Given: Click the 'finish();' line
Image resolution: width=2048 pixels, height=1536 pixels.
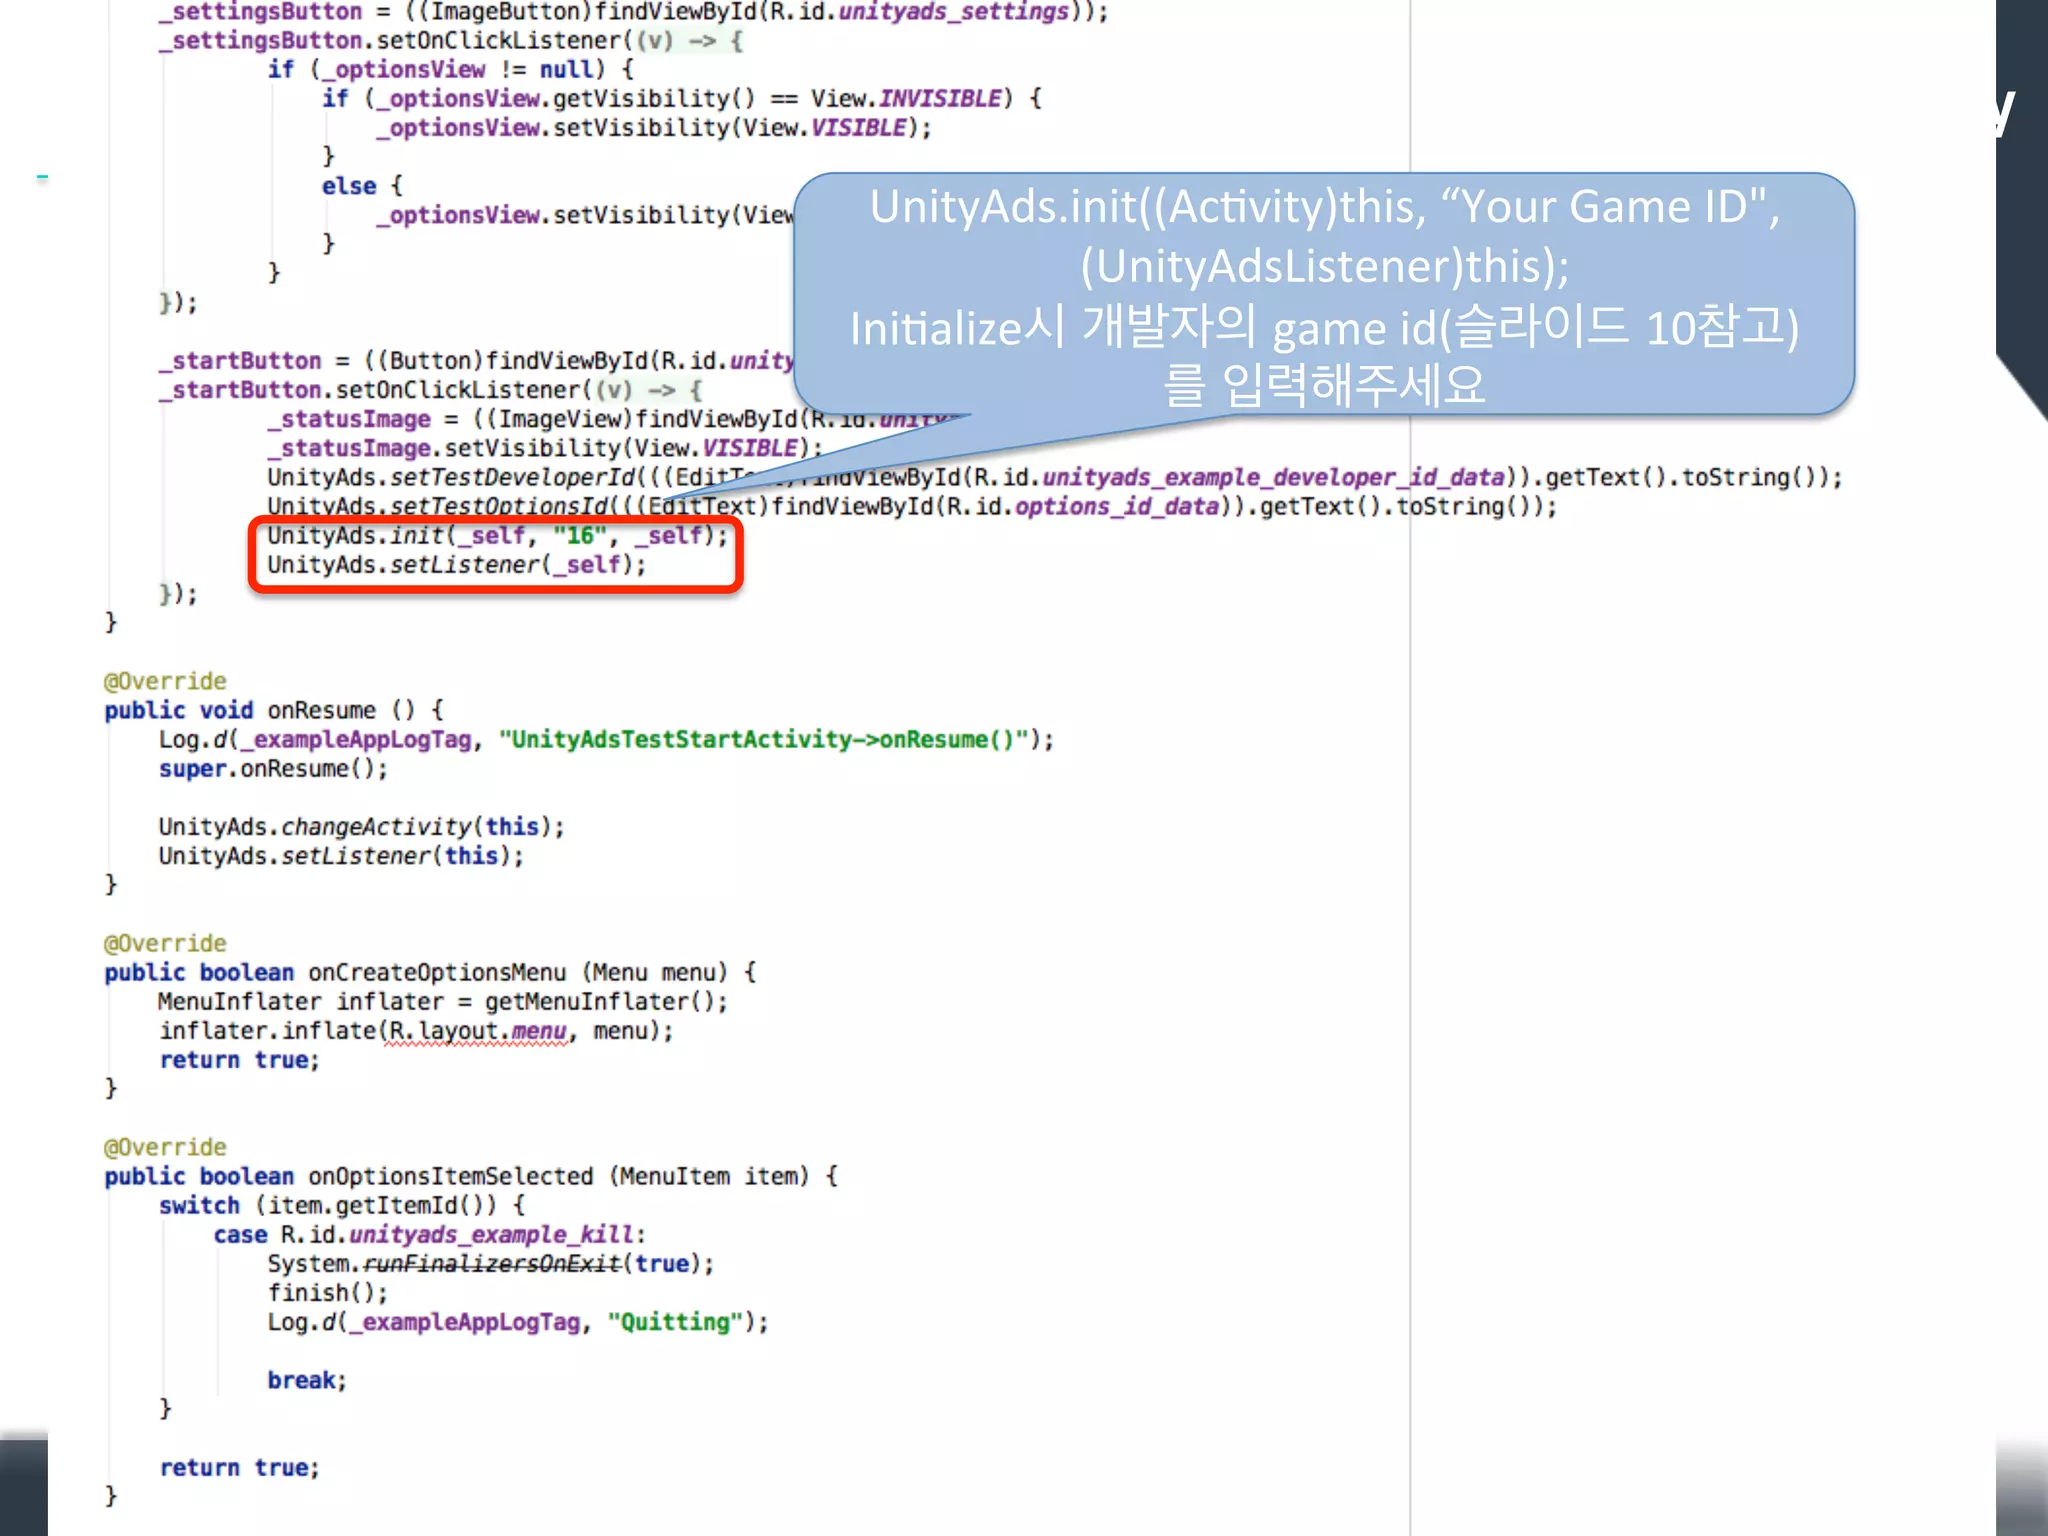Looking at the screenshot, I should pyautogui.click(x=327, y=1293).
